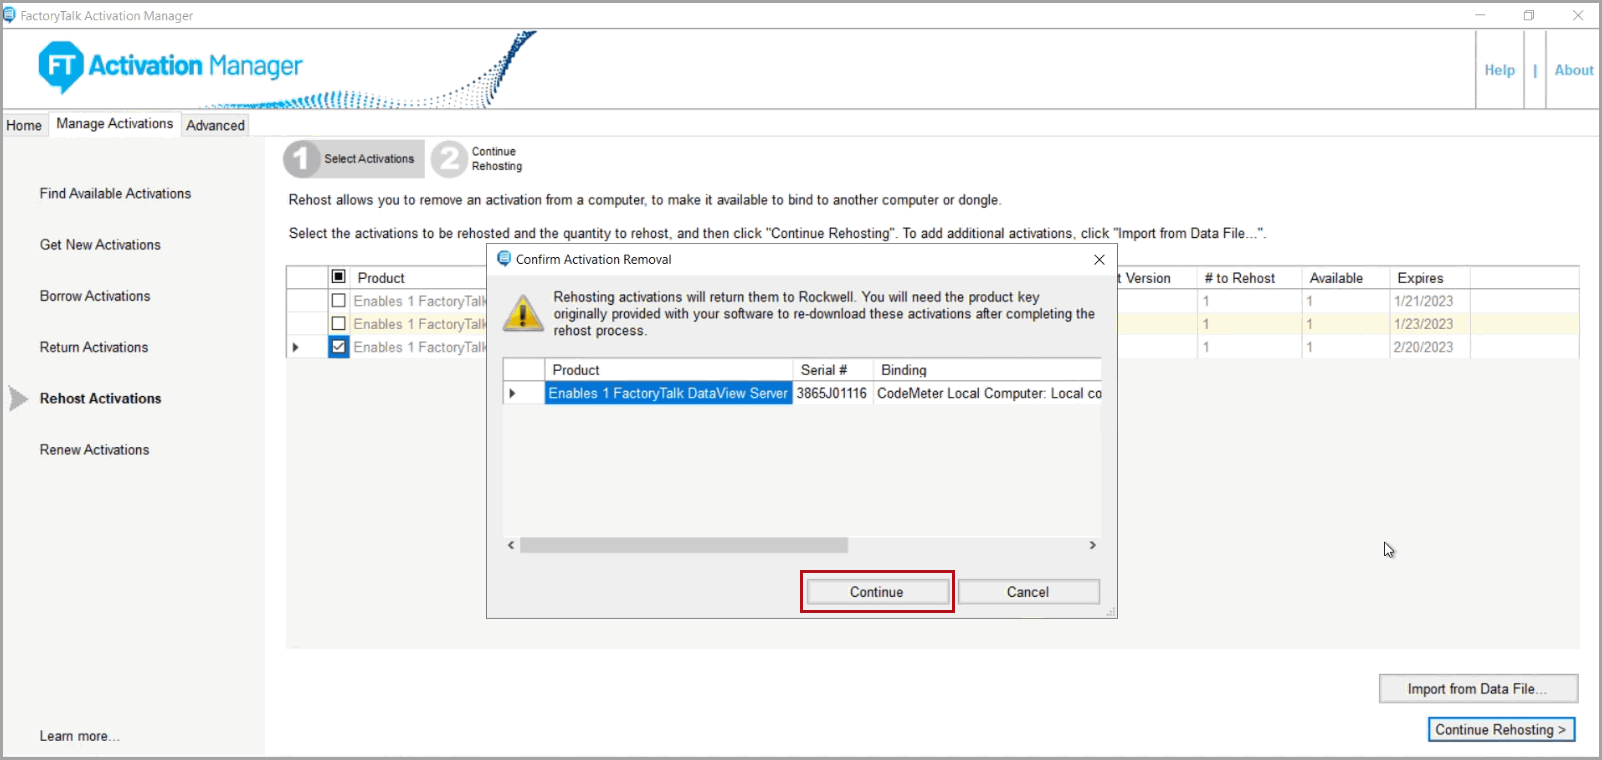The width and height of the screenshot is (1602, 760).
Task: Open Return Activations
Action: 94,347
